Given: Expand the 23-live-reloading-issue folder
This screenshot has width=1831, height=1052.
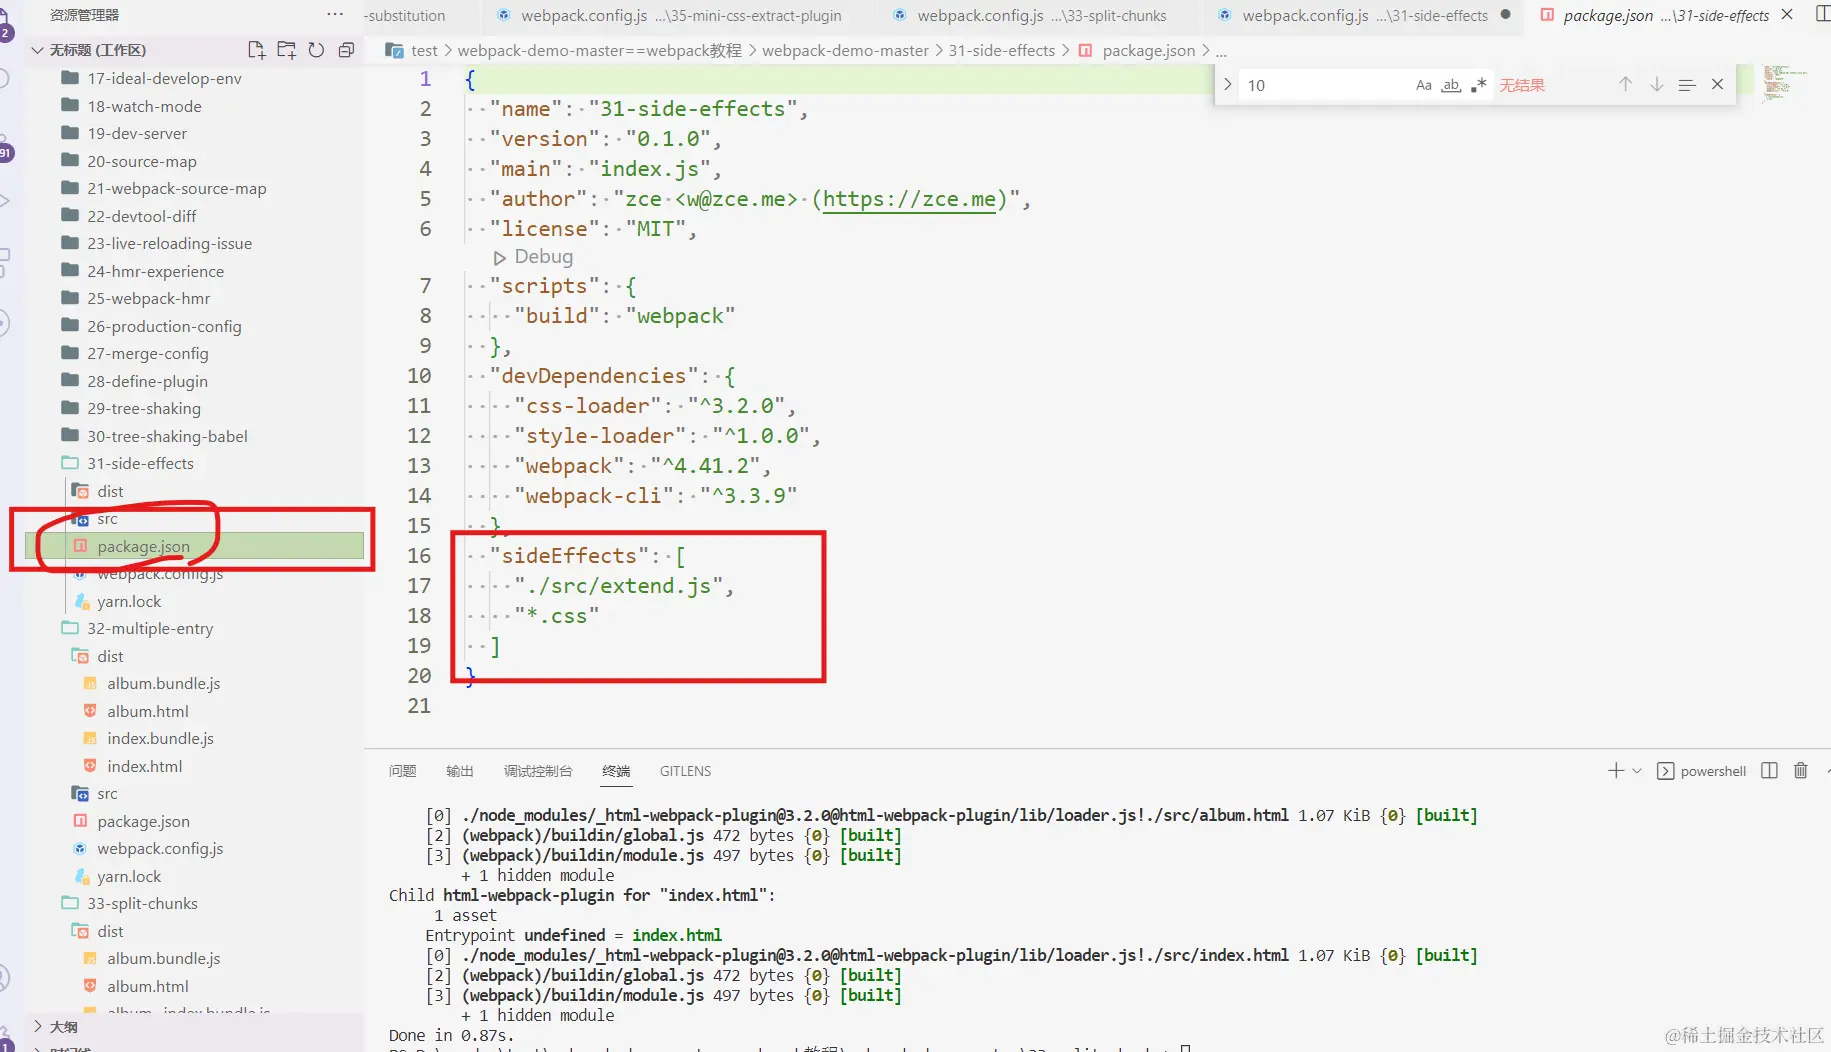Looking at the screenshot, I should (169, 243).
